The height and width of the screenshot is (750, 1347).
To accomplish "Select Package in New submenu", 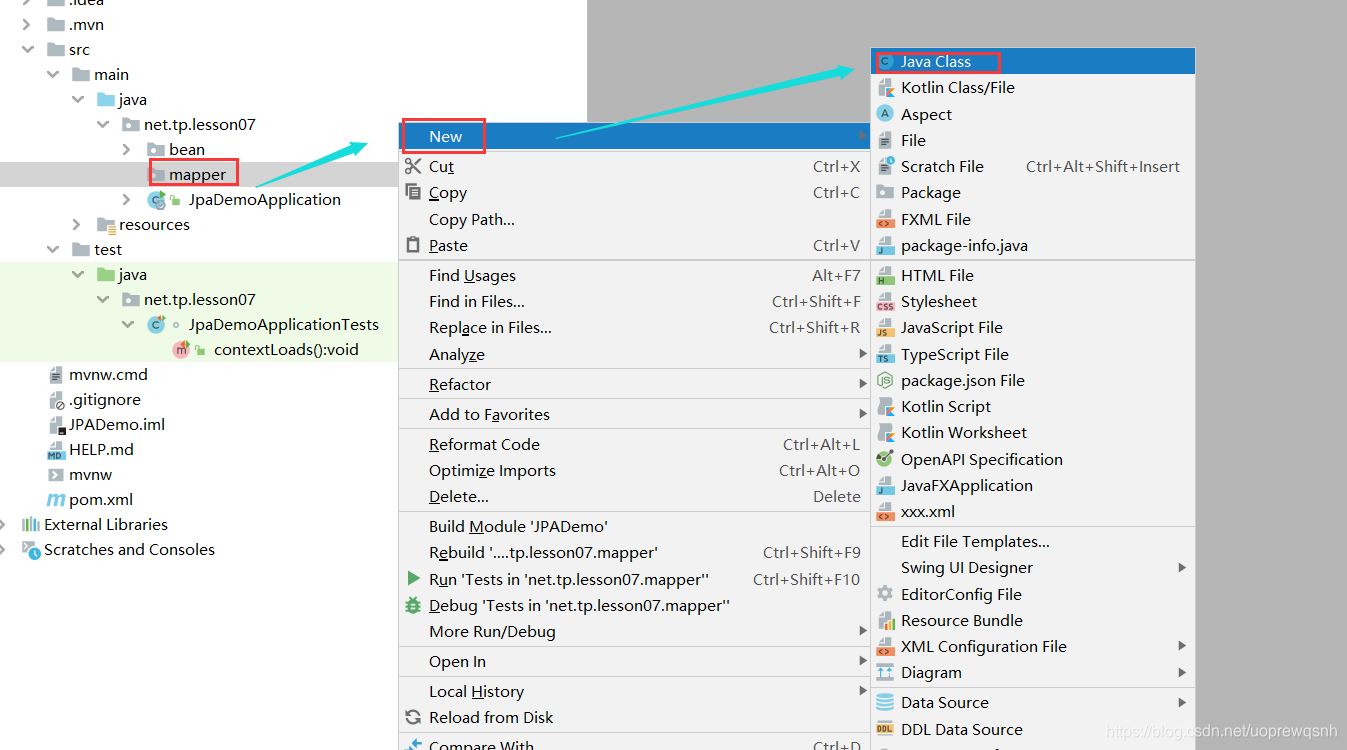I will (x=1033, y=192).
